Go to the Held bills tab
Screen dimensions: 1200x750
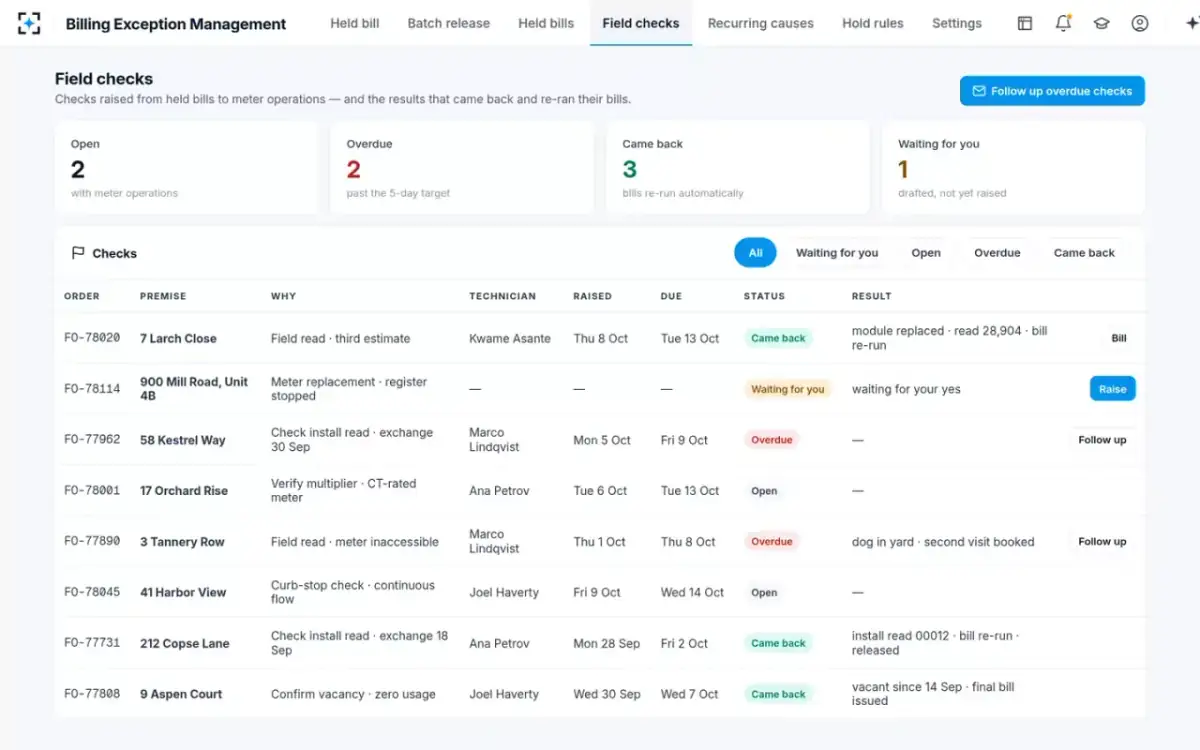(546, 23)
